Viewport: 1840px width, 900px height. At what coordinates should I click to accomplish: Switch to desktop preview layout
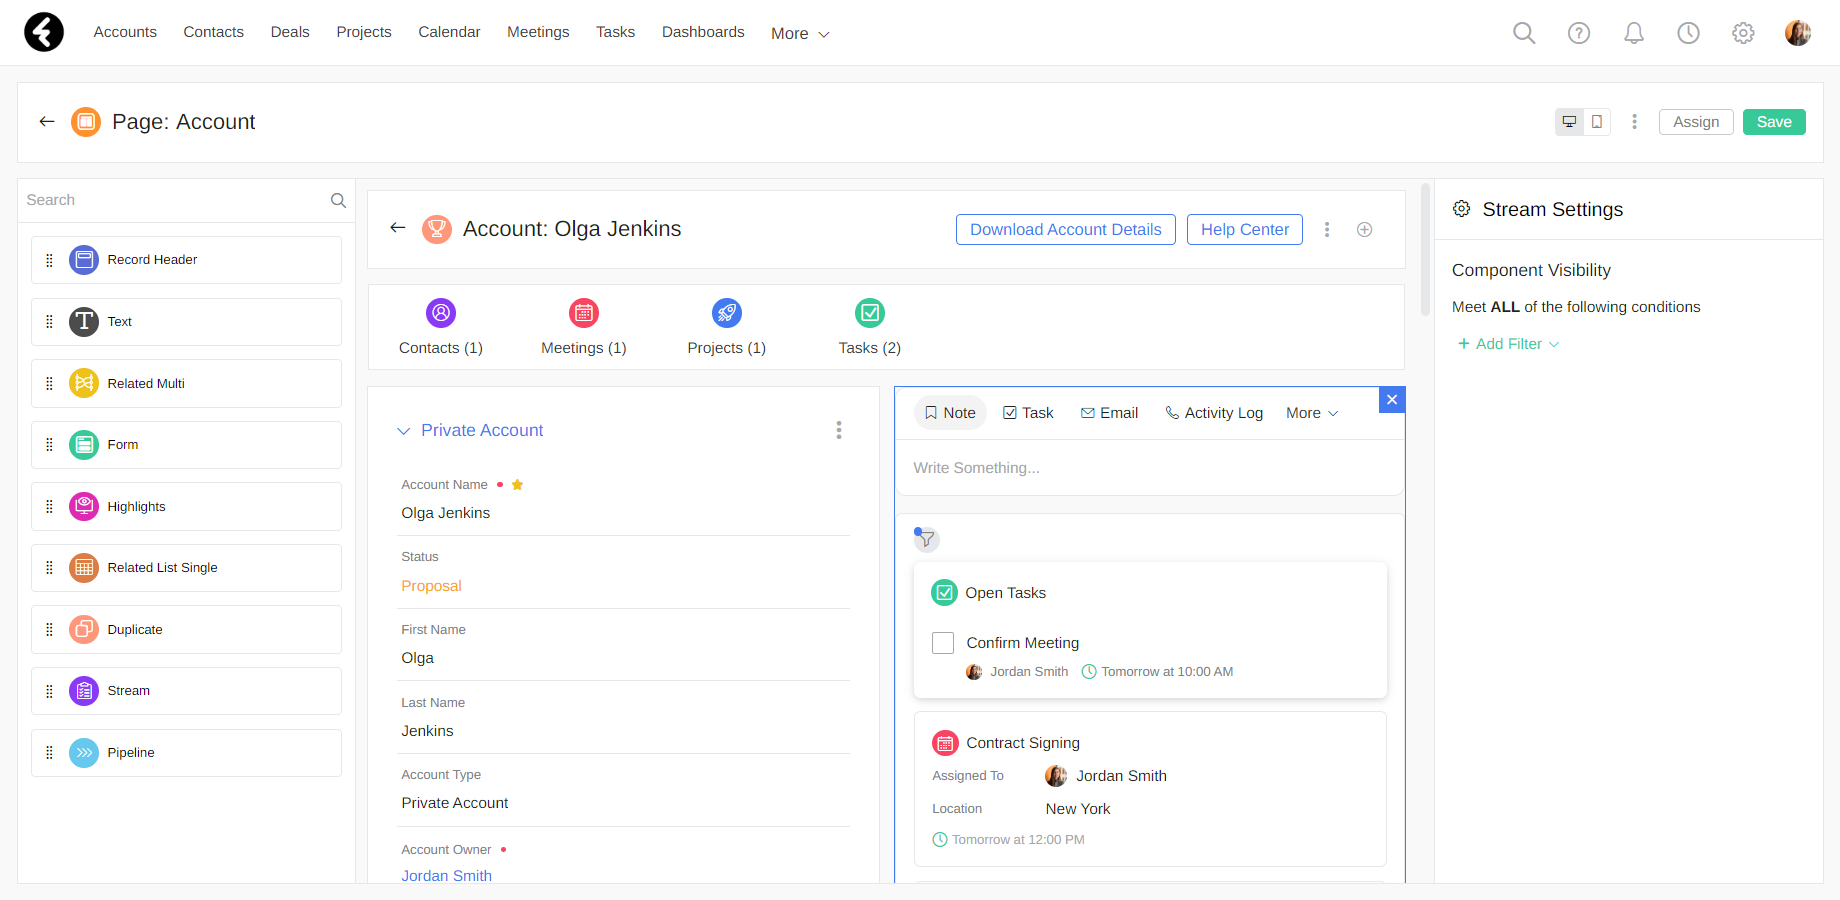[1569, 122]
